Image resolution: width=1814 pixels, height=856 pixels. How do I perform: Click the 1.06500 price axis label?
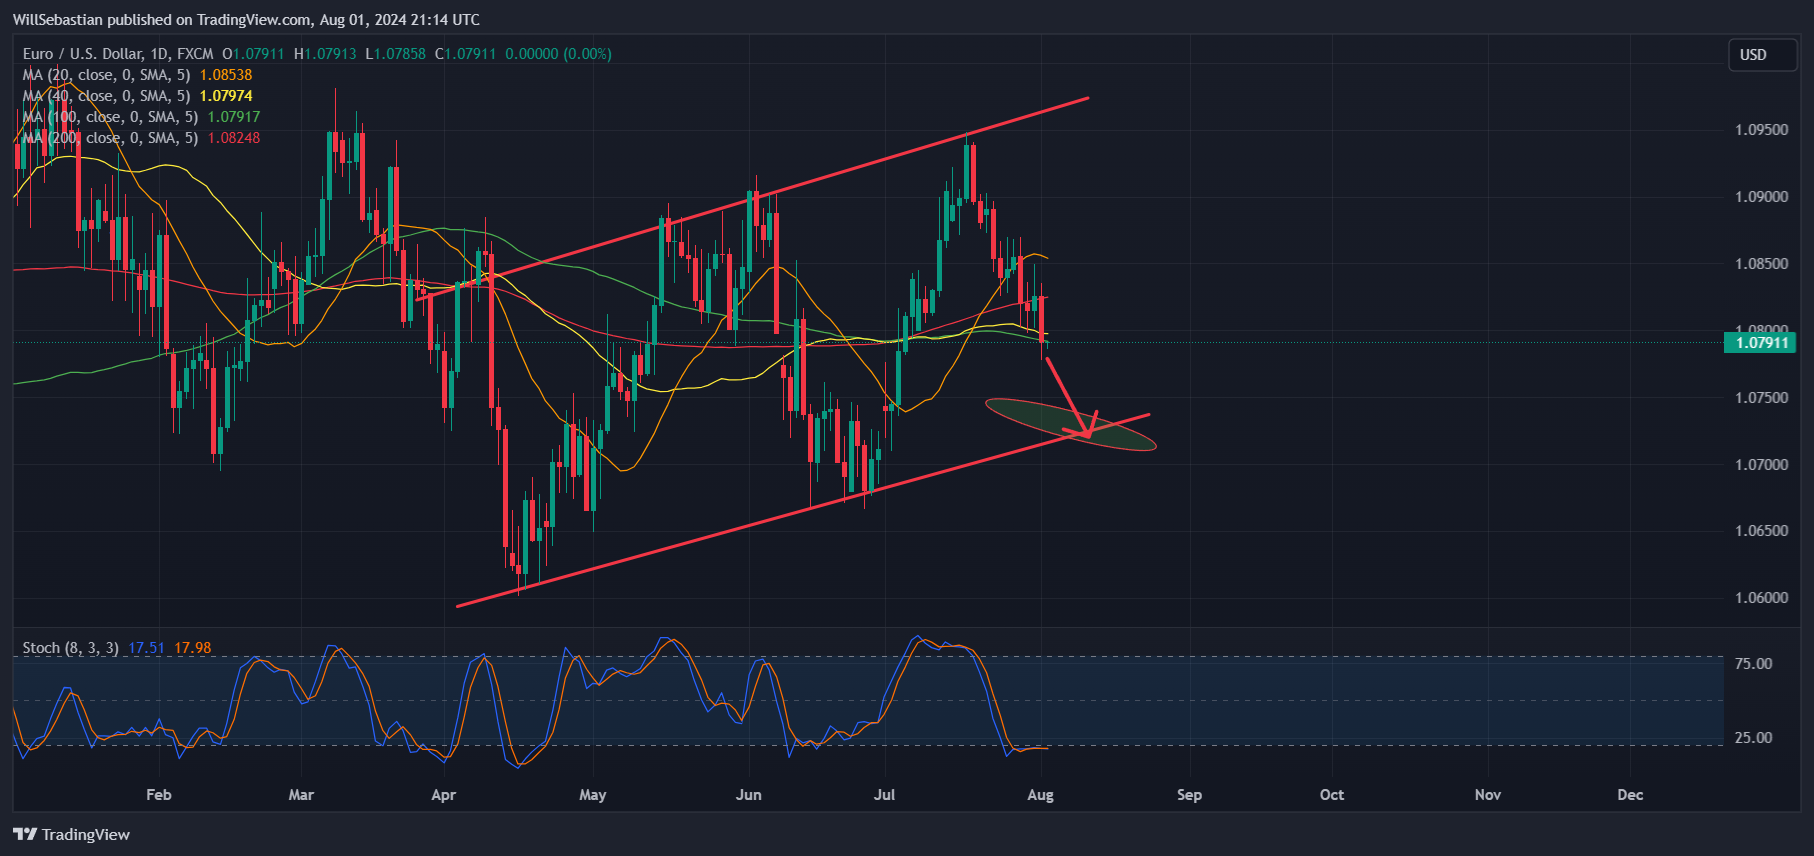(x=1761, y=531)
